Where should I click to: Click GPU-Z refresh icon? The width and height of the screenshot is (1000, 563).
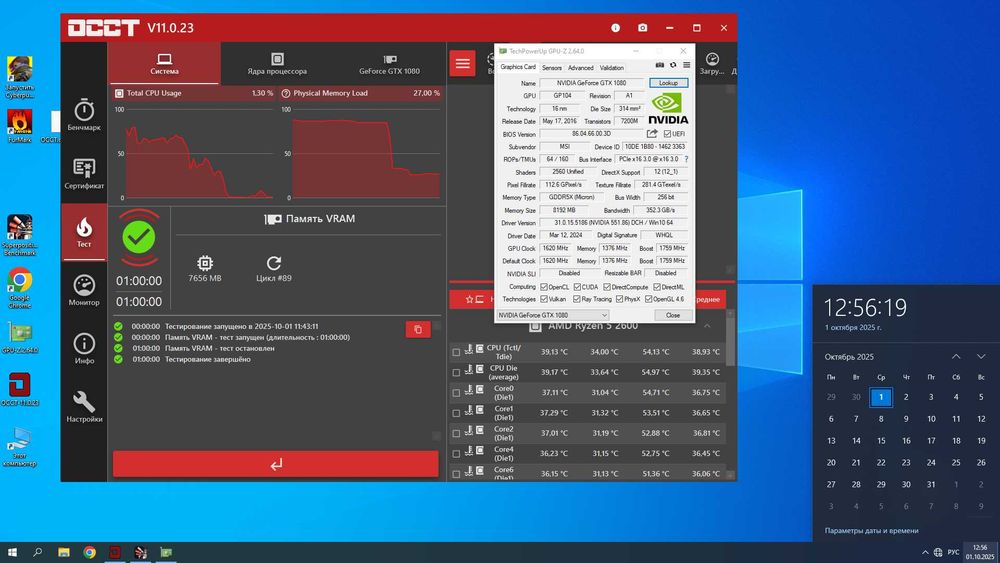(673, 65)
